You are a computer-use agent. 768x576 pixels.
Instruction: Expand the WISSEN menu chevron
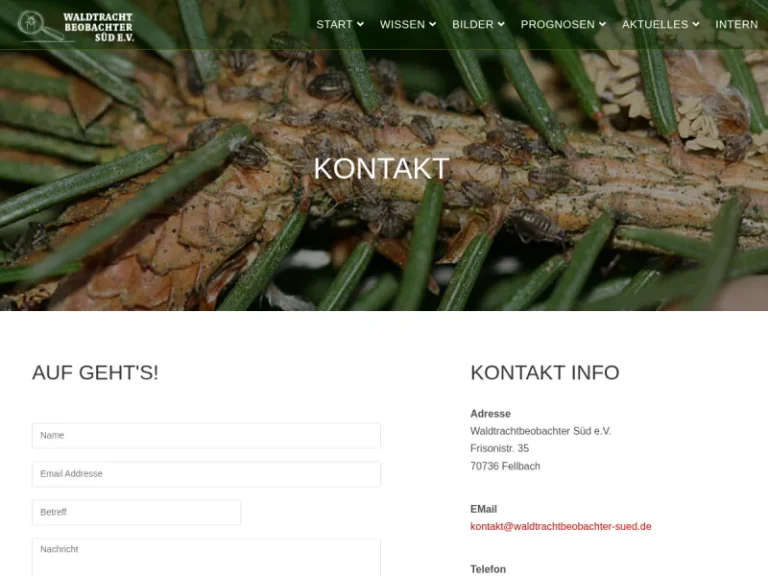click(x=432, y=24)
